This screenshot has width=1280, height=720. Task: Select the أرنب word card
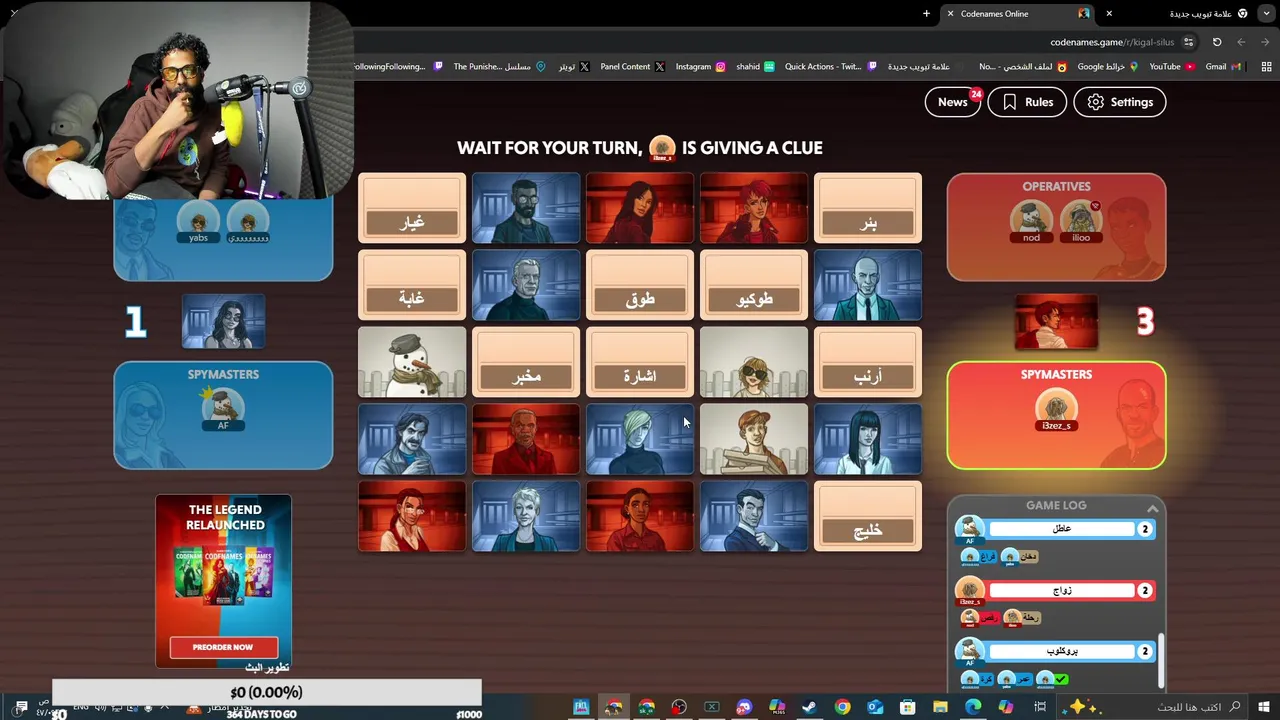click(868, 363)
